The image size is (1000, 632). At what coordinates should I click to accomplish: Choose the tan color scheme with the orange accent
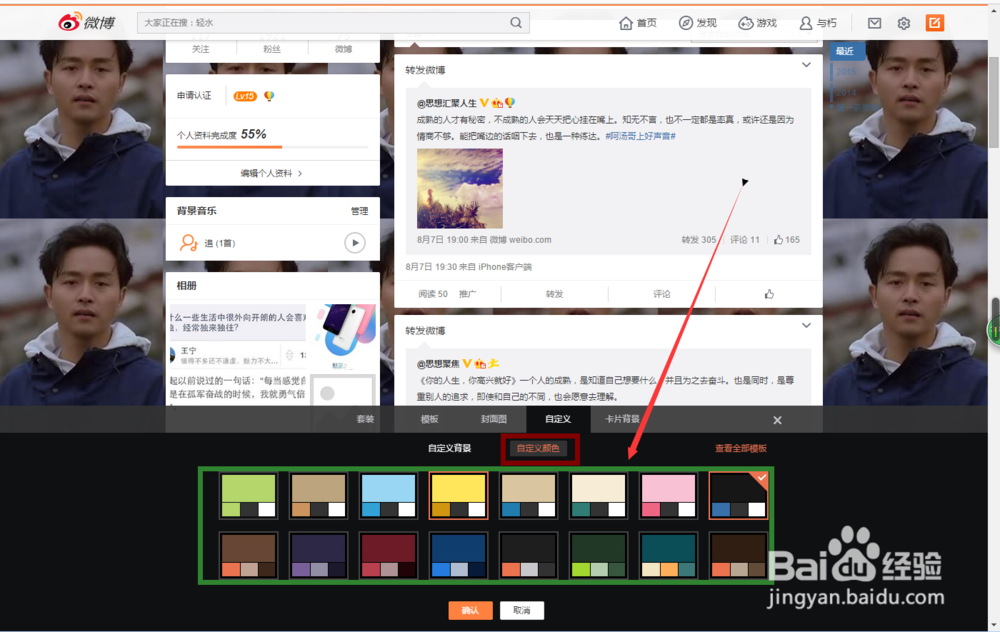point(318,496)
